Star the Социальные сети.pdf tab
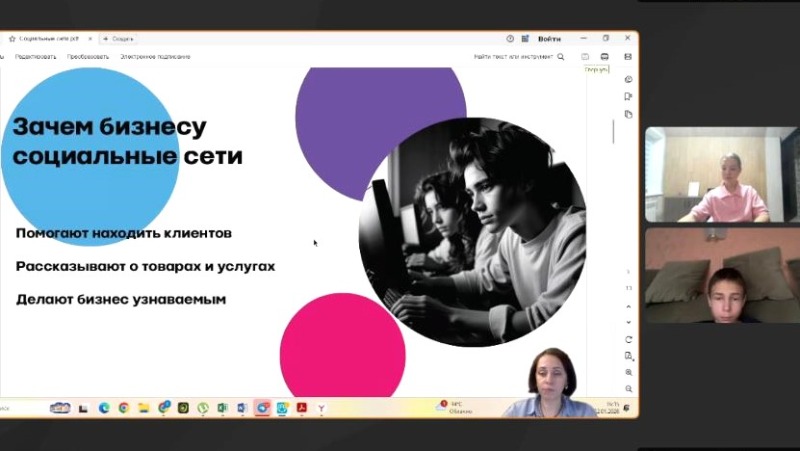Image resolution: width=800 pixels, height=451 pixels. click(12, 39)
